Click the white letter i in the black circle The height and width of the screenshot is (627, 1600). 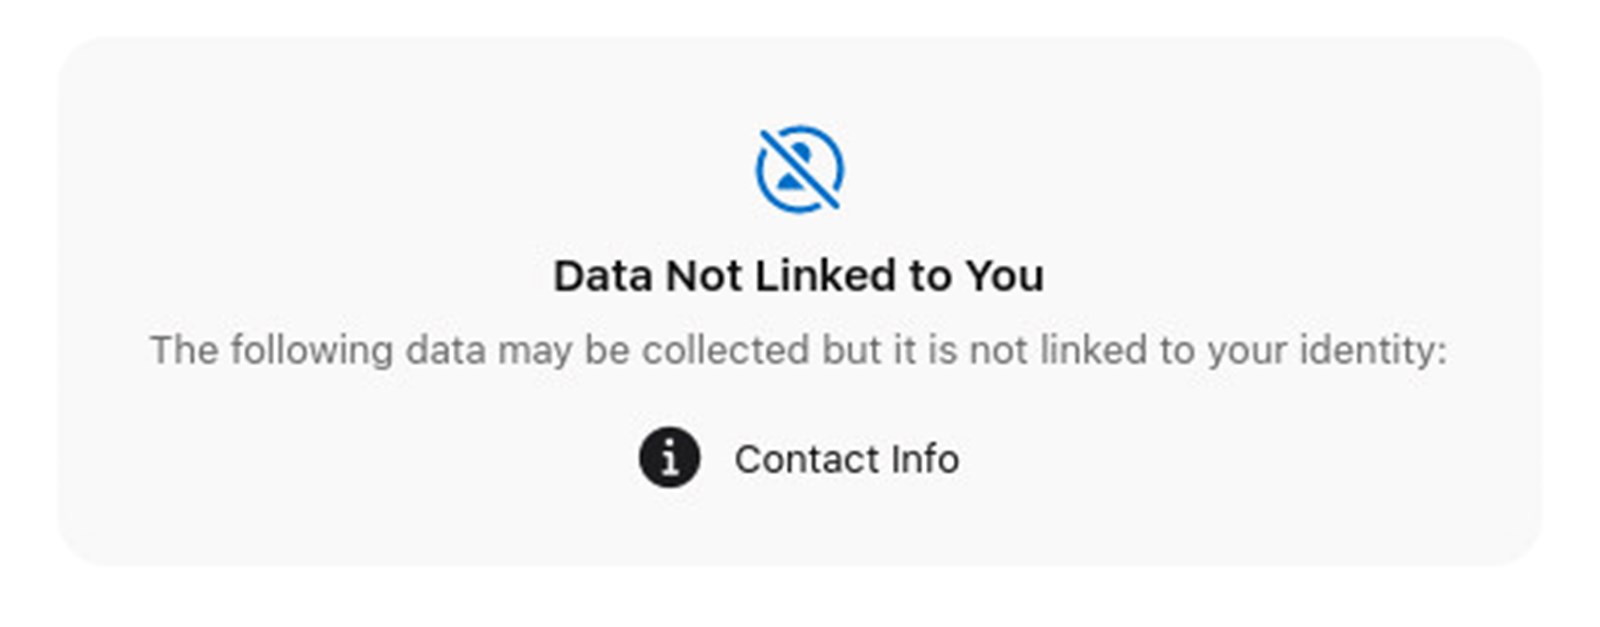coord(670,458)
